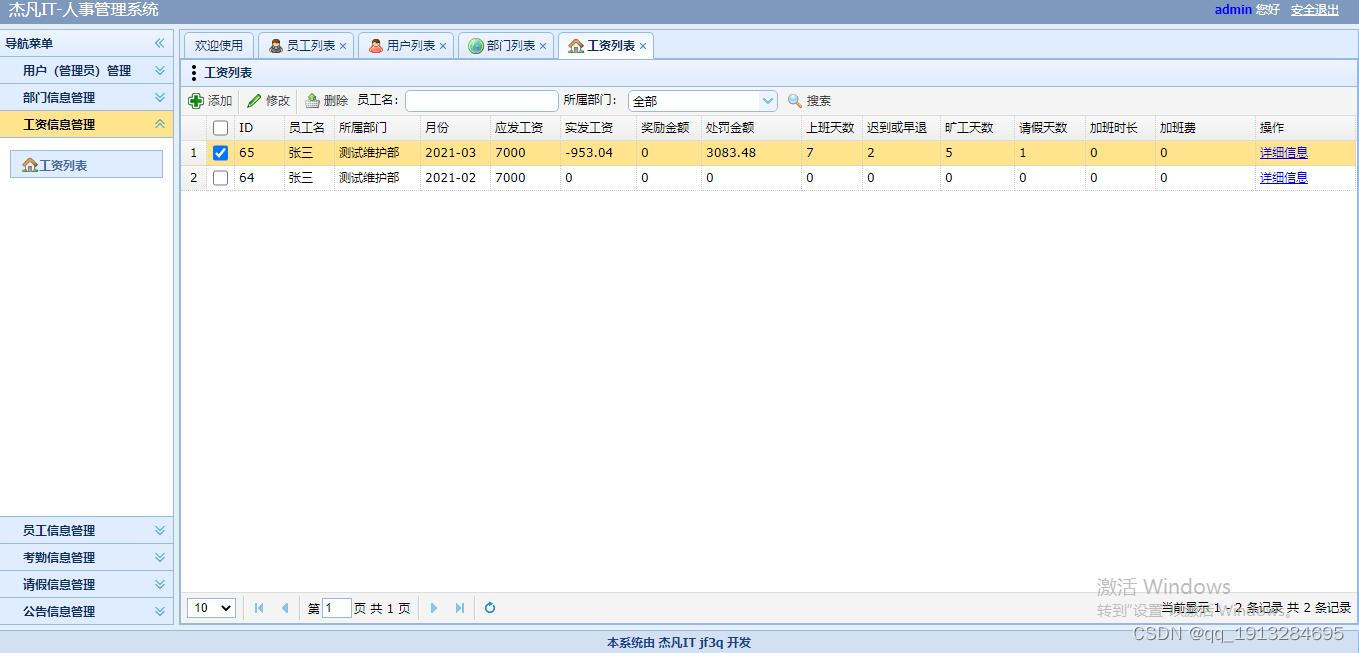Click the magnifier Search (搜索) icon
Screen dimensions: 1359x653
(795, 101)
